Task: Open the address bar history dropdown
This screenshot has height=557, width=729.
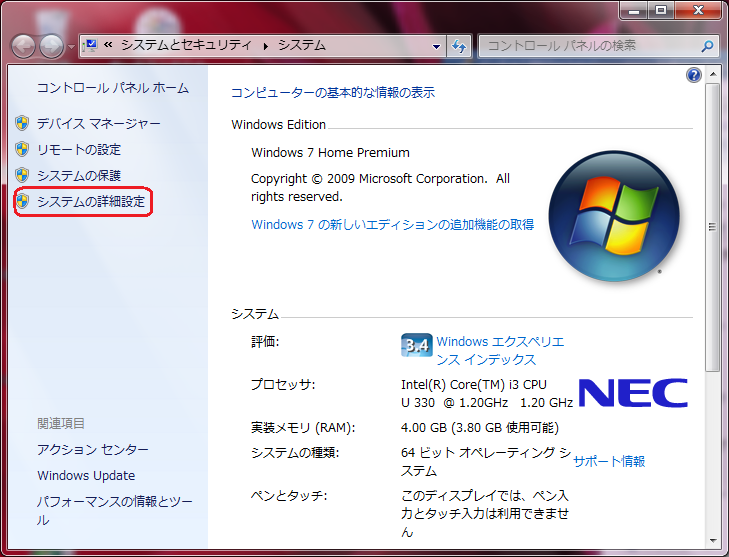Action: click(x=436, y=46)
